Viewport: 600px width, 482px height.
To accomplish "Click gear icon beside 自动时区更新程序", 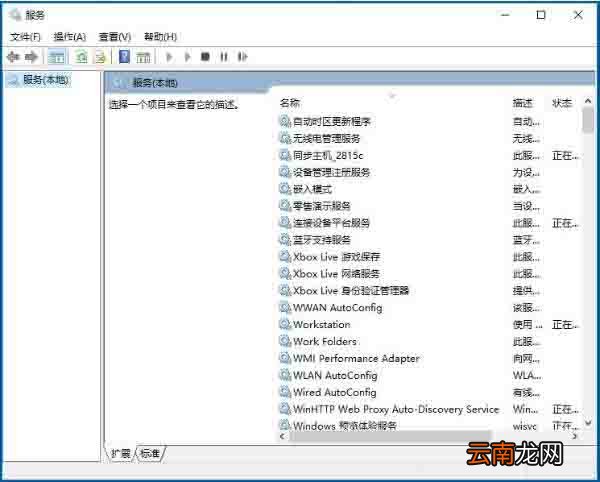I will pyautogui.click(x=285, y=122).
